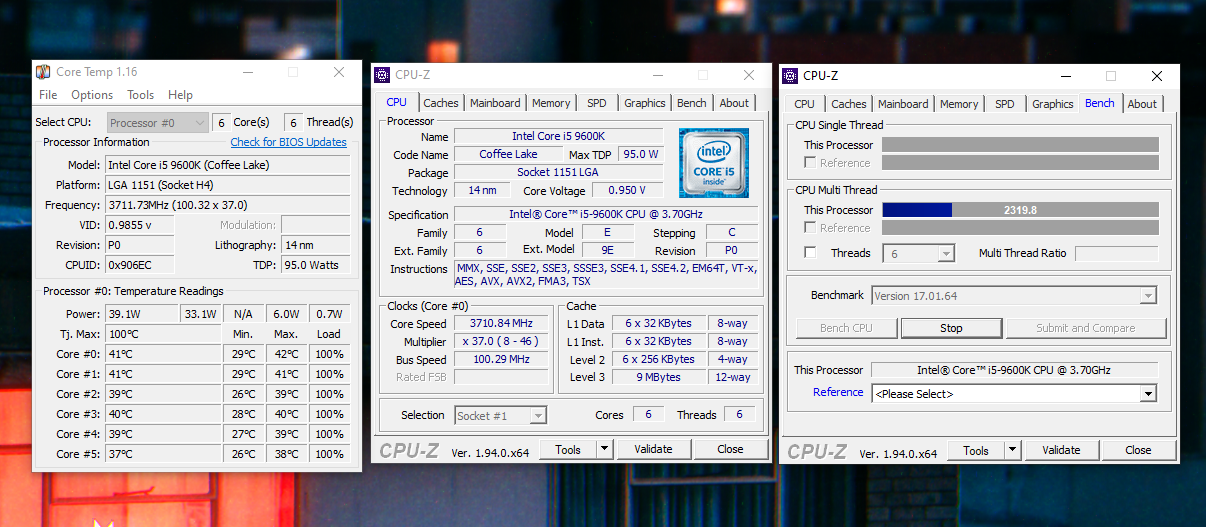1206x527 pixels.
Task: Switch to Caches tab in middle CPU-Z window
Action: tap(441, 103)
